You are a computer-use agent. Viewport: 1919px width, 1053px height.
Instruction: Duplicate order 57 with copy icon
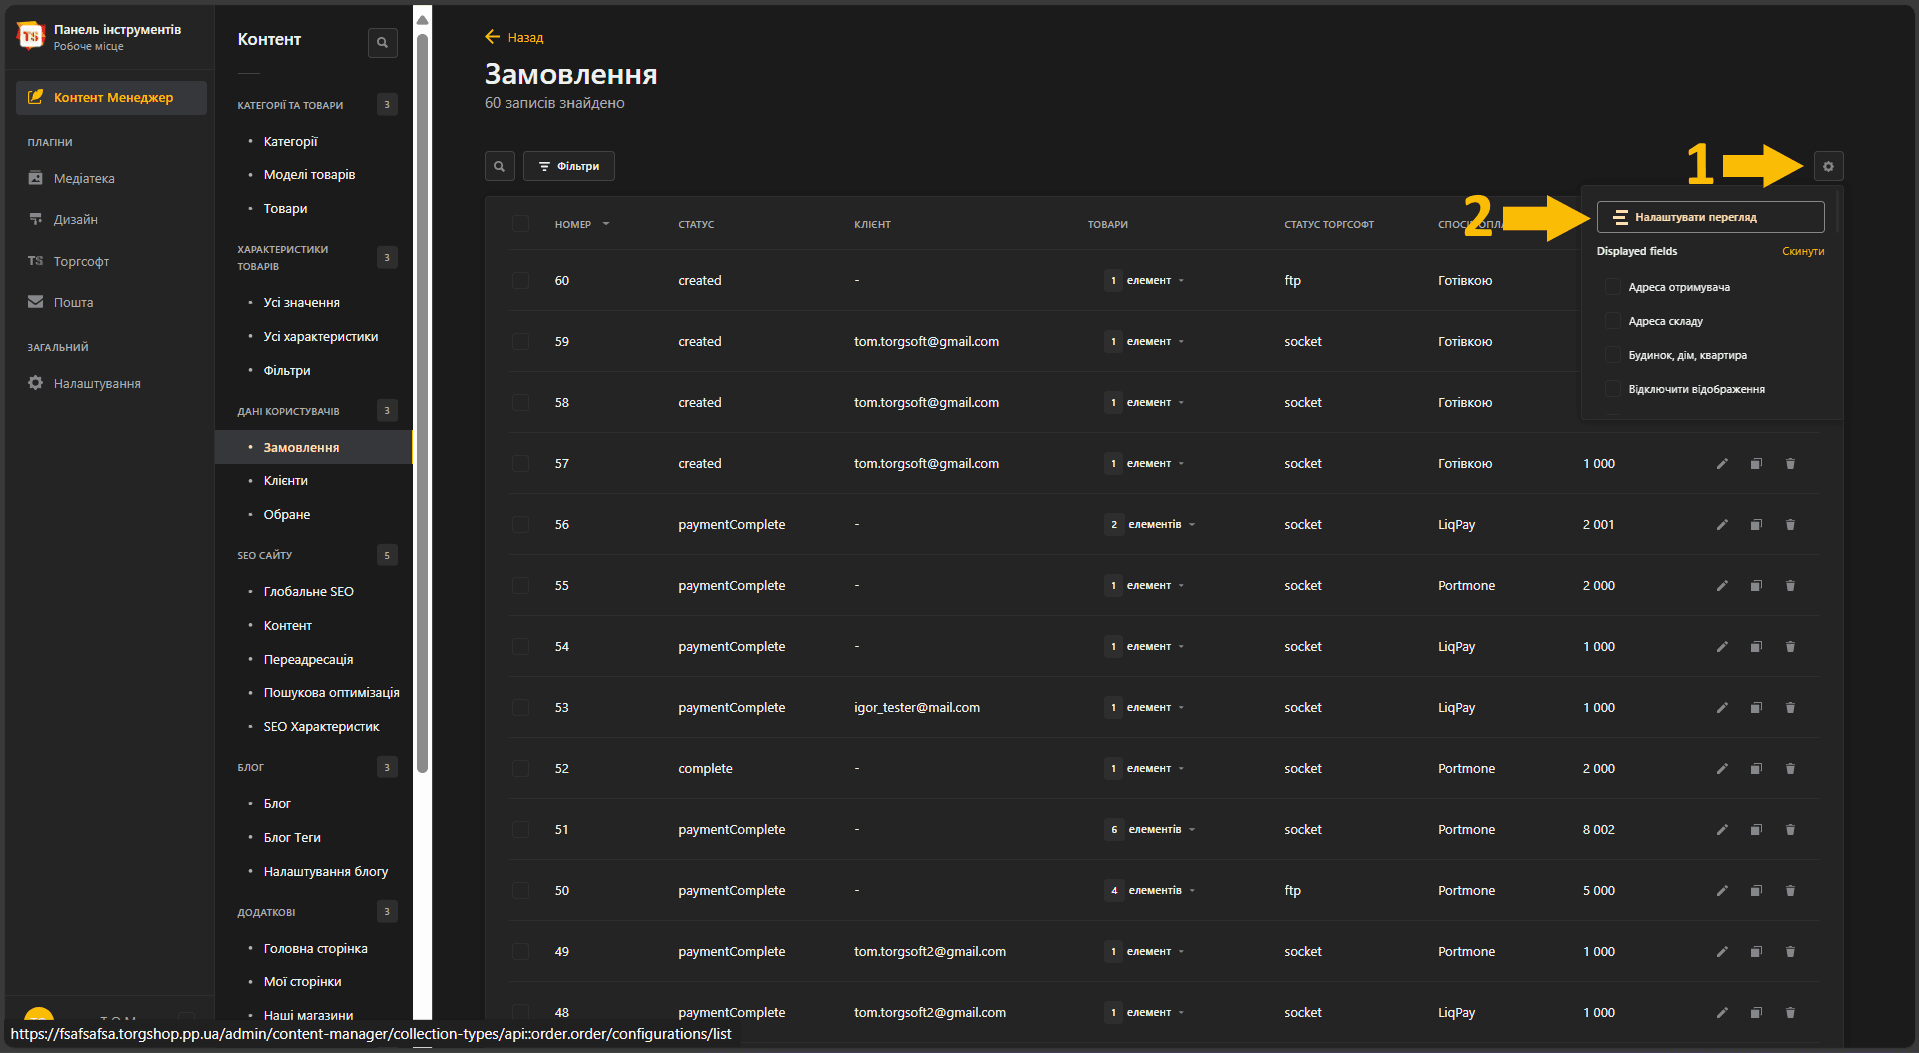point(1756,464)
